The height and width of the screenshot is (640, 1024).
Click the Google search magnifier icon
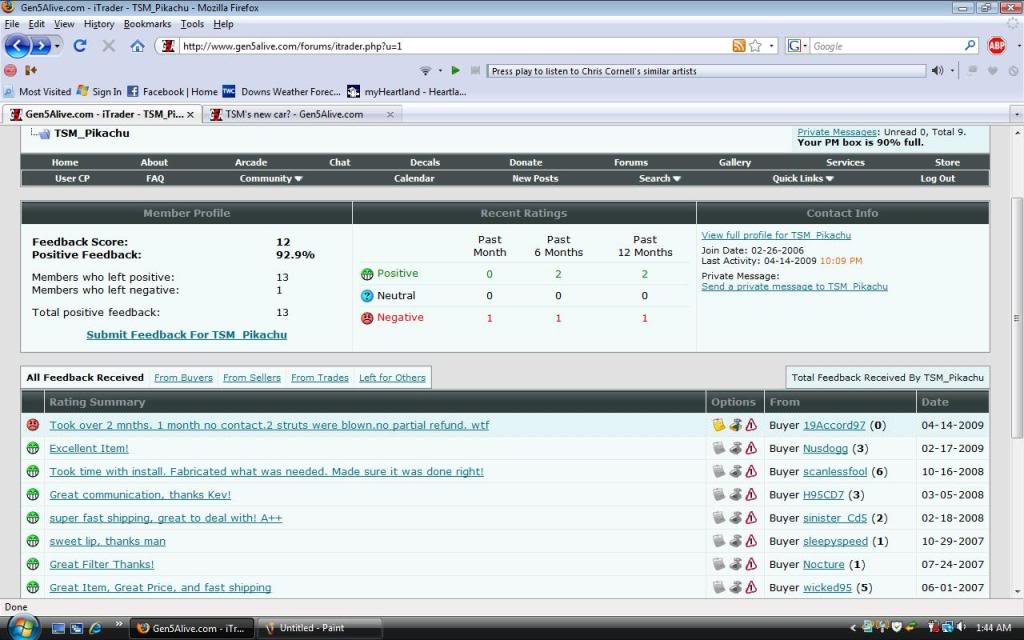click(x=970, y=45)
